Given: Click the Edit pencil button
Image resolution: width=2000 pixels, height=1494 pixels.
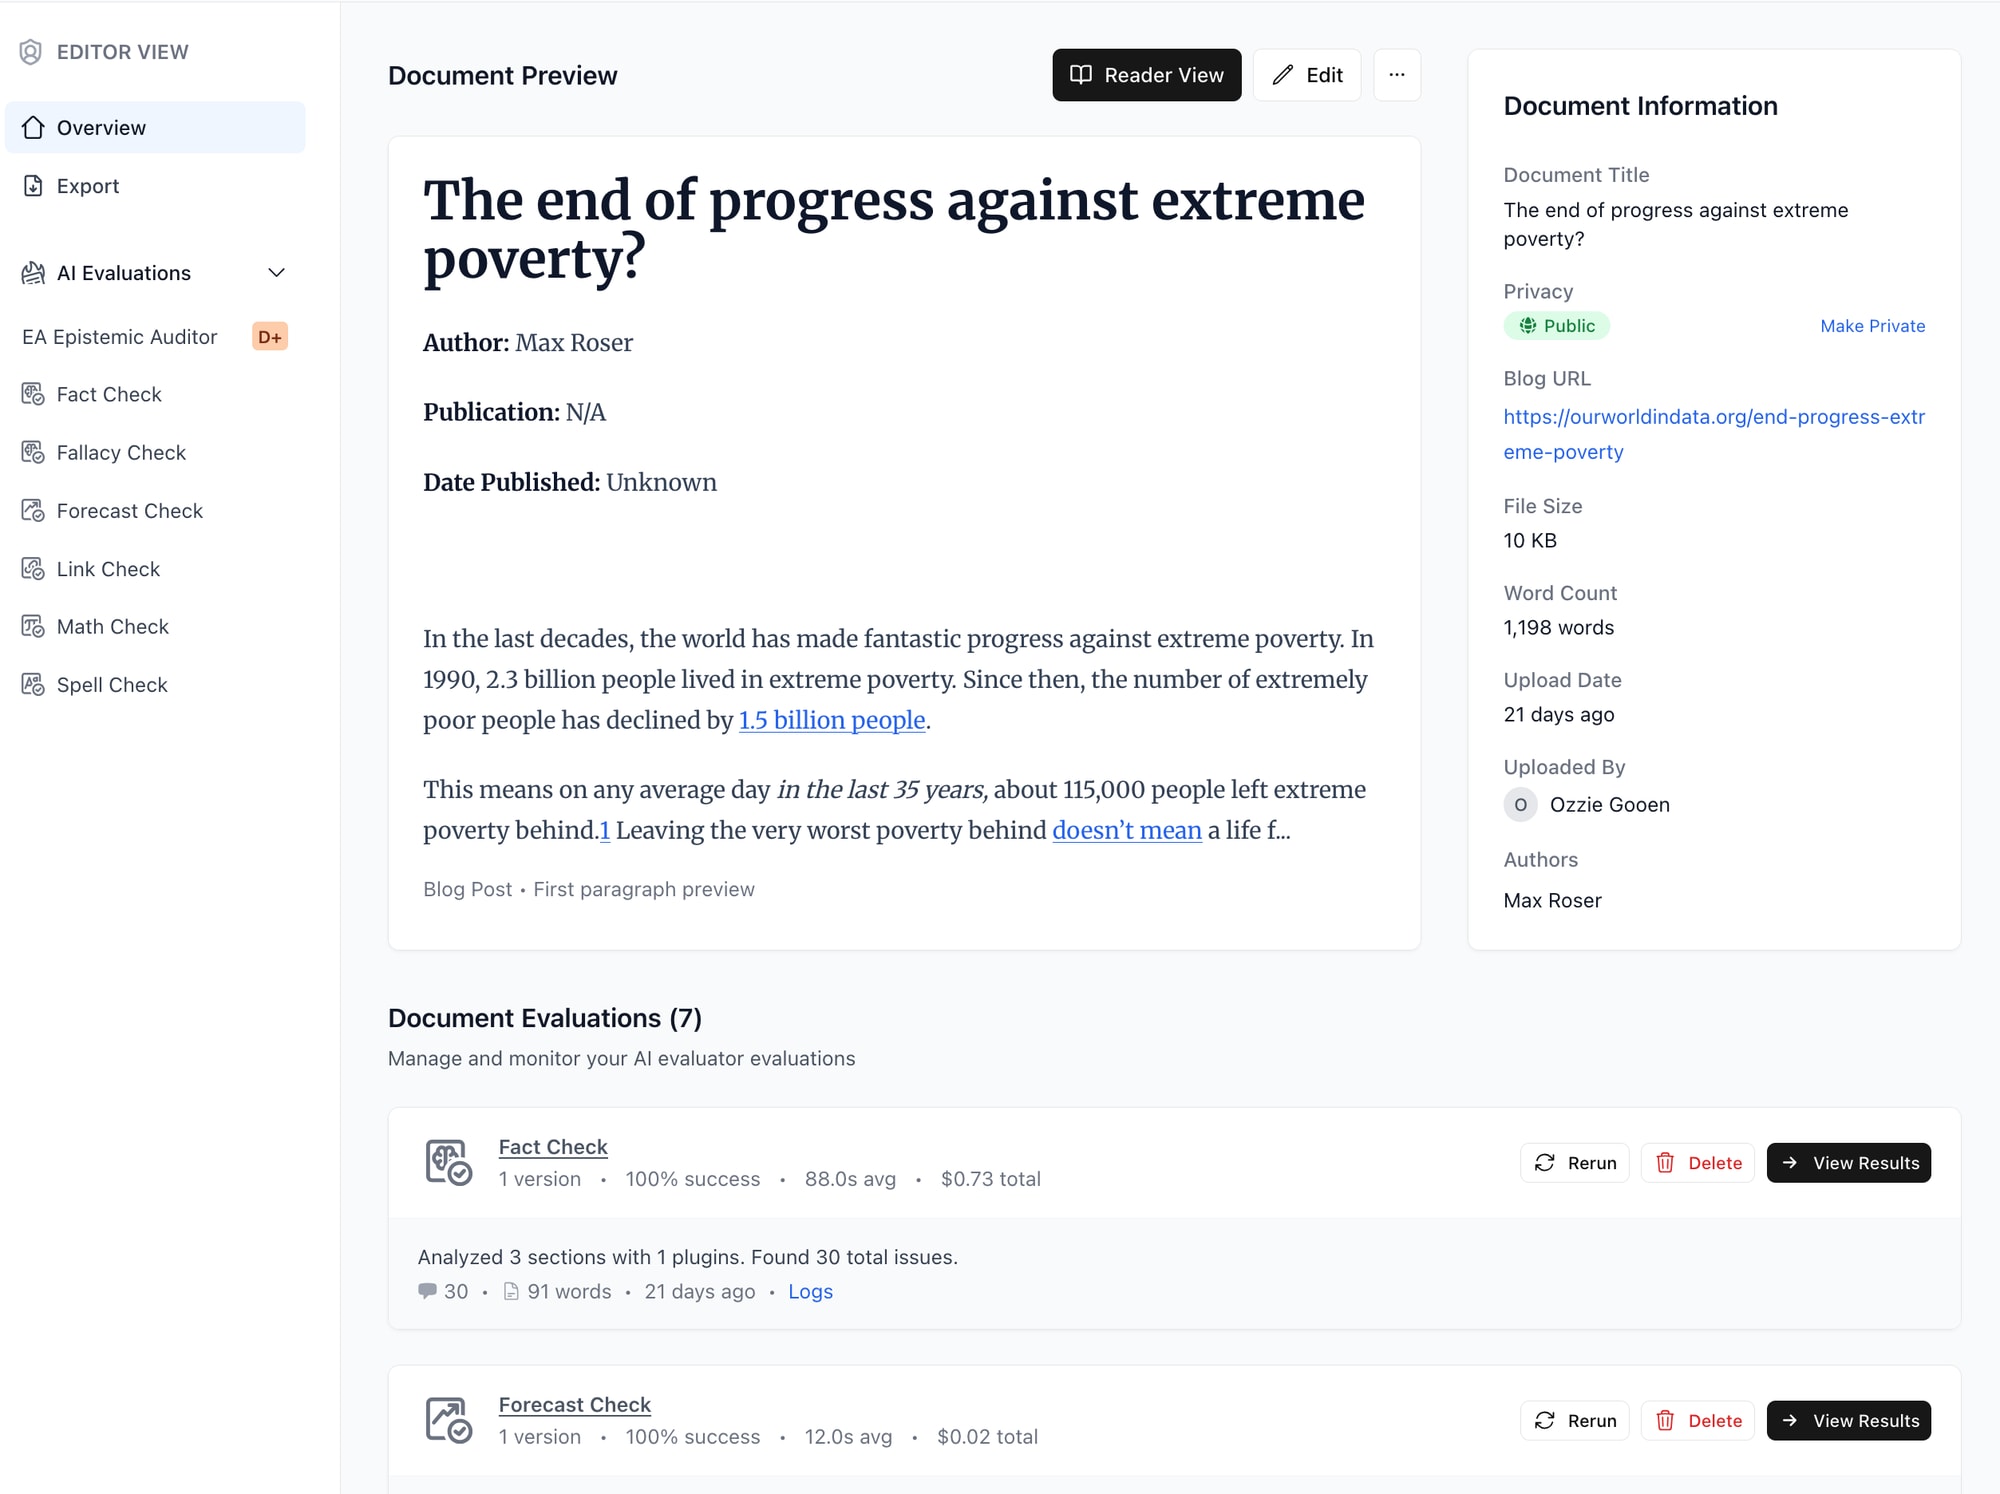Looking at the screenshot, I should pos(1306,75).
